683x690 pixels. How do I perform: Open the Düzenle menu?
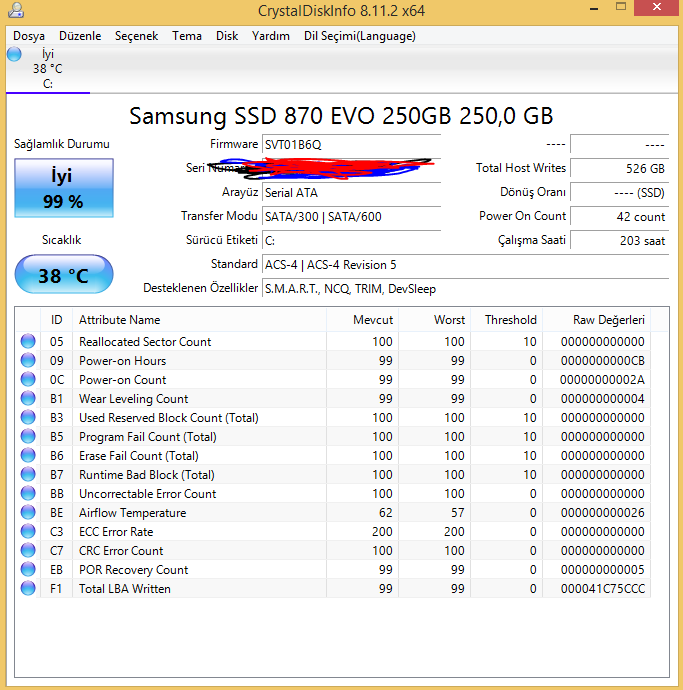80,36
